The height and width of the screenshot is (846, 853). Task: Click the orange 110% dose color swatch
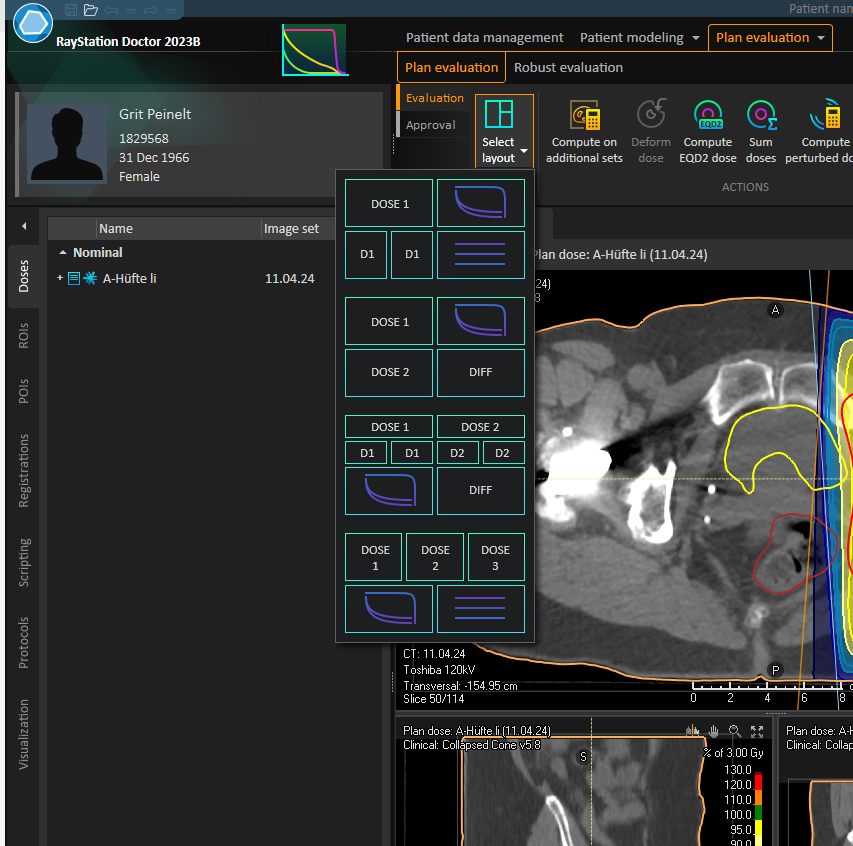758,800
